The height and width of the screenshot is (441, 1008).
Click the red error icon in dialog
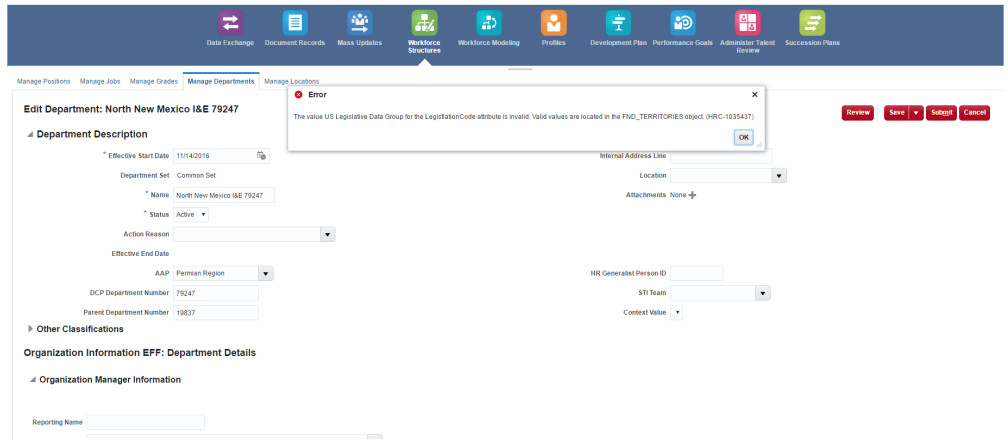click(298, 94)
